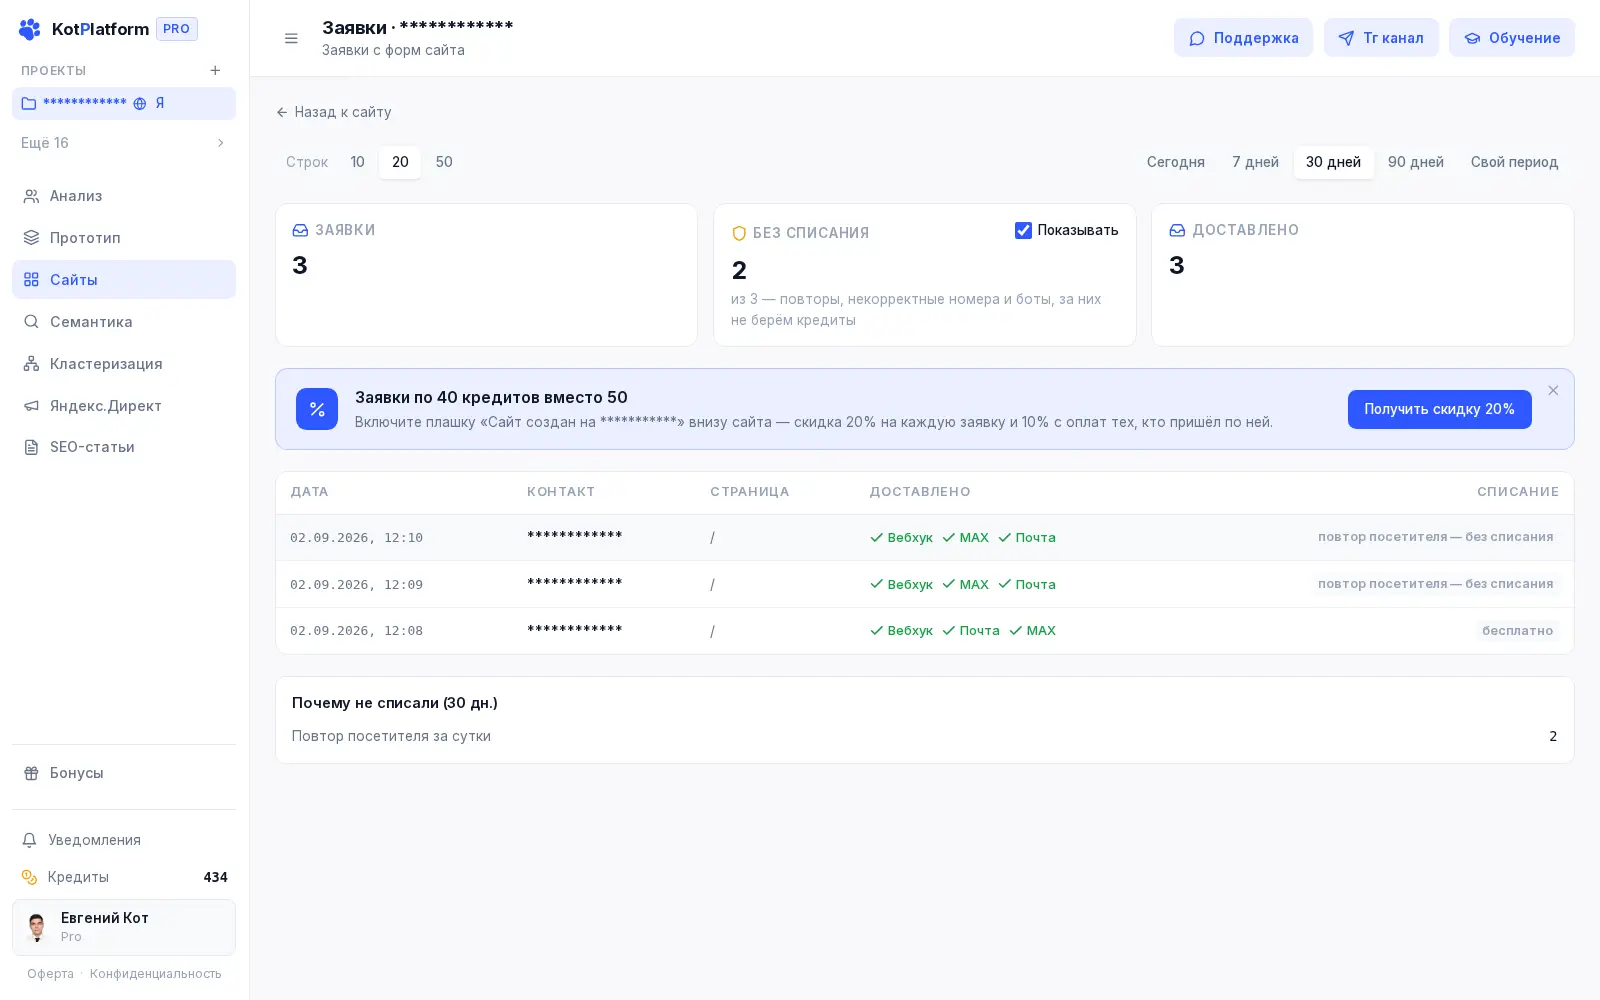Toggle the sidebar with the hamburger menu icon
Viewport: 1600px width, 1000px height.
291,38
